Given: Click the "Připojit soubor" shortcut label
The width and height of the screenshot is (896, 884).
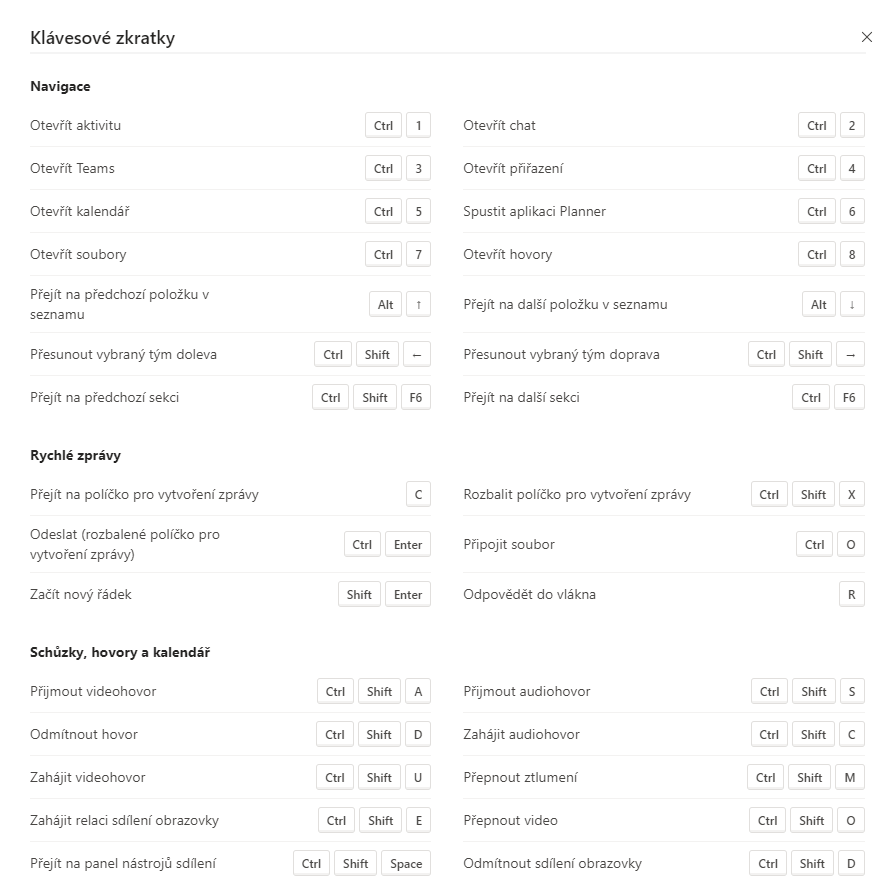Looking at the screenshot, I should tap(508, 545).
